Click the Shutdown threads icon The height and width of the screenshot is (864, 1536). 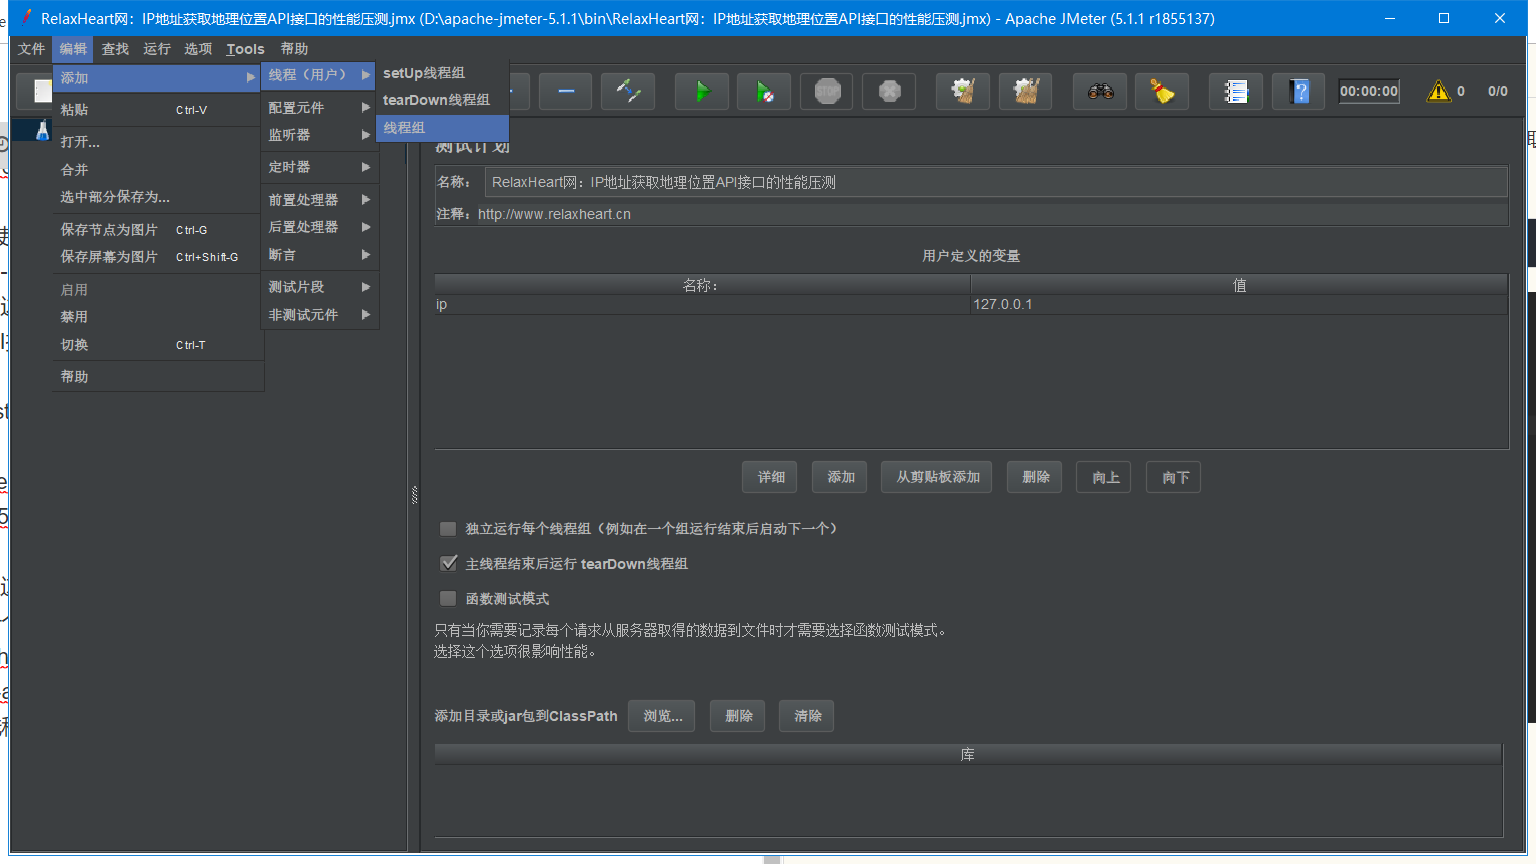tap(889, 91)
